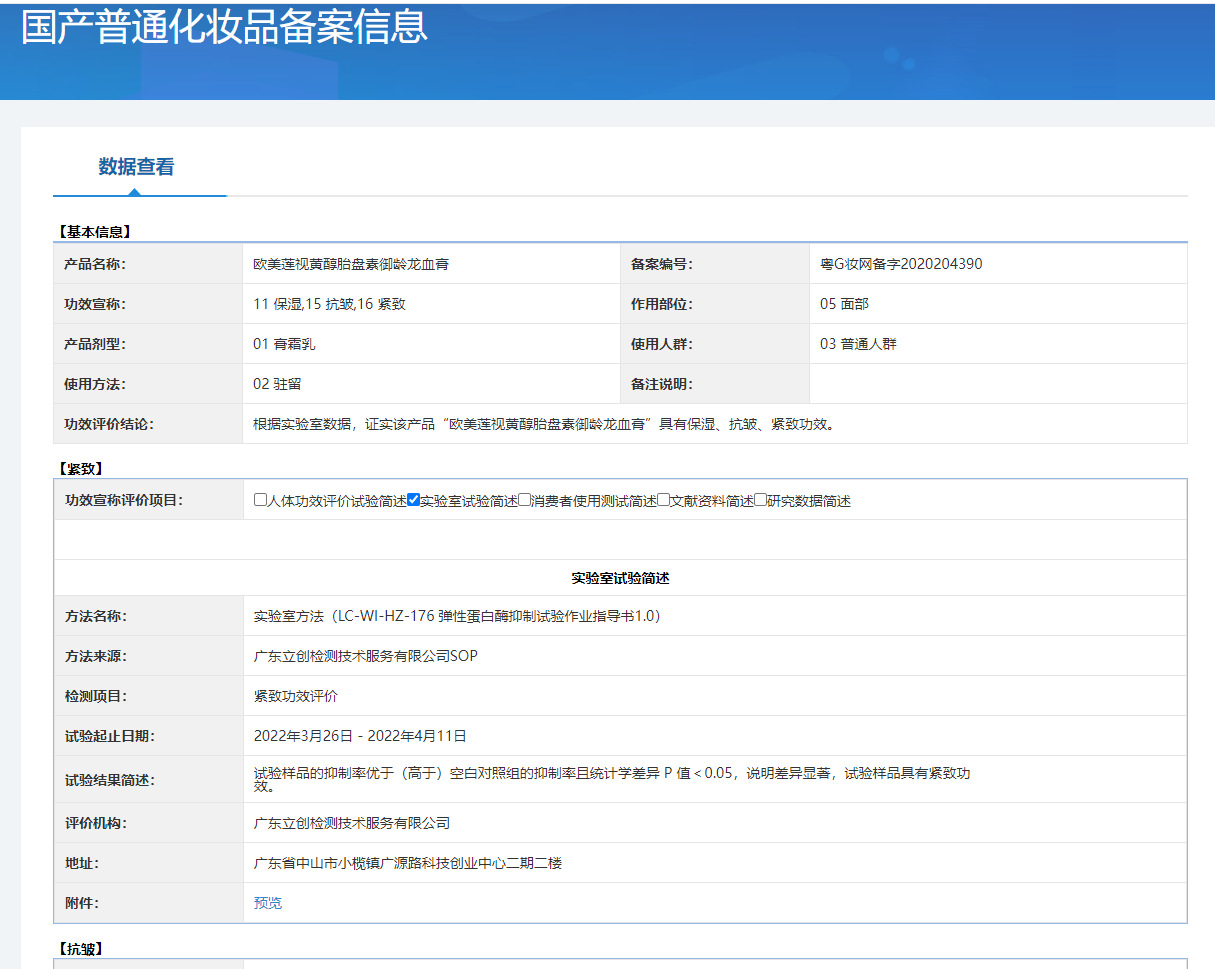
Task: Click the 国产普通化妆品备案信息 page title
Action: click(x=224, y=27)
